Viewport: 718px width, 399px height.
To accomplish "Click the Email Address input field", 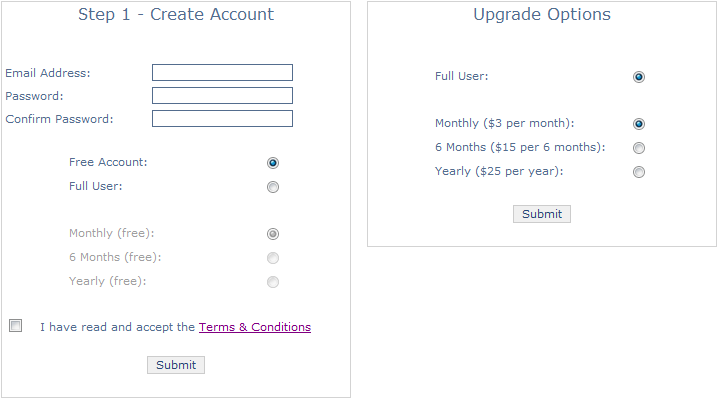I will coord(222,72).
